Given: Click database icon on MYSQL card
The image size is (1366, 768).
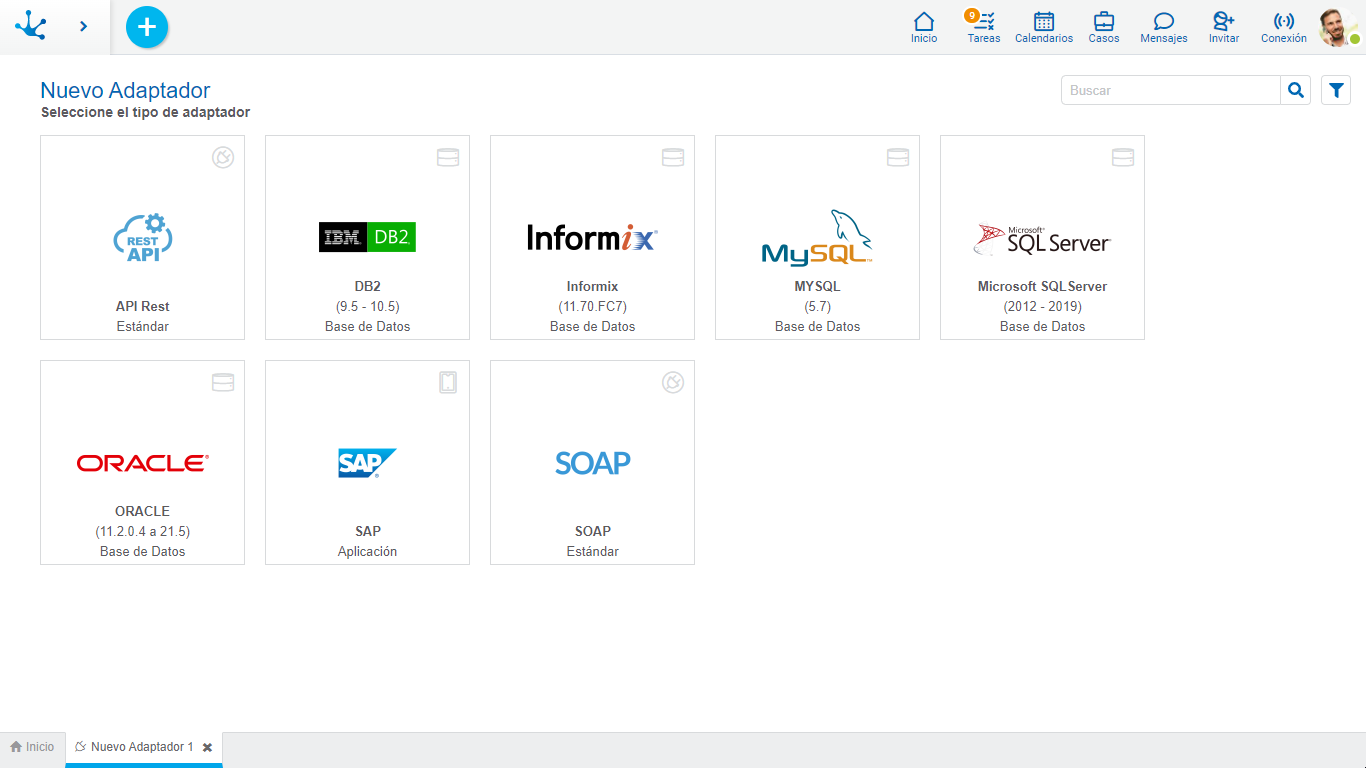Looking at the screenshot, I should 898,157.
